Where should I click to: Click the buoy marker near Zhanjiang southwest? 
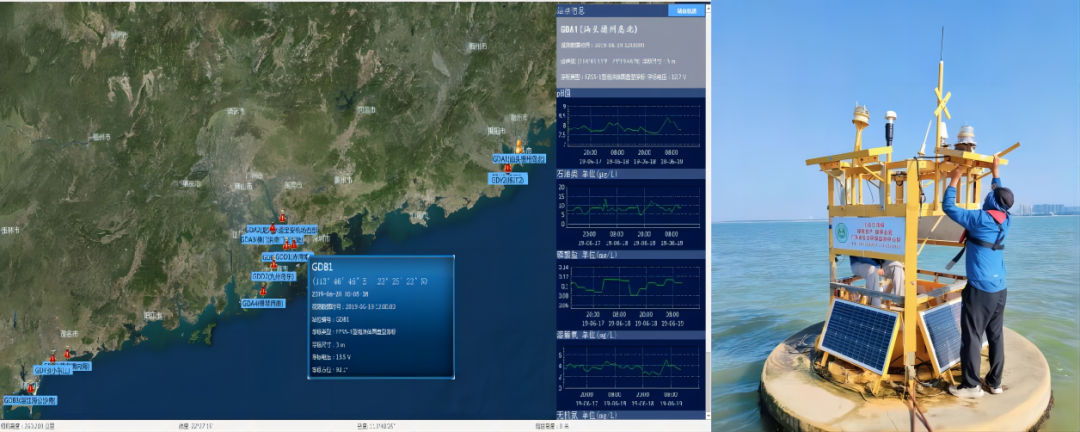pyautogui.click(x=52, y=357)
